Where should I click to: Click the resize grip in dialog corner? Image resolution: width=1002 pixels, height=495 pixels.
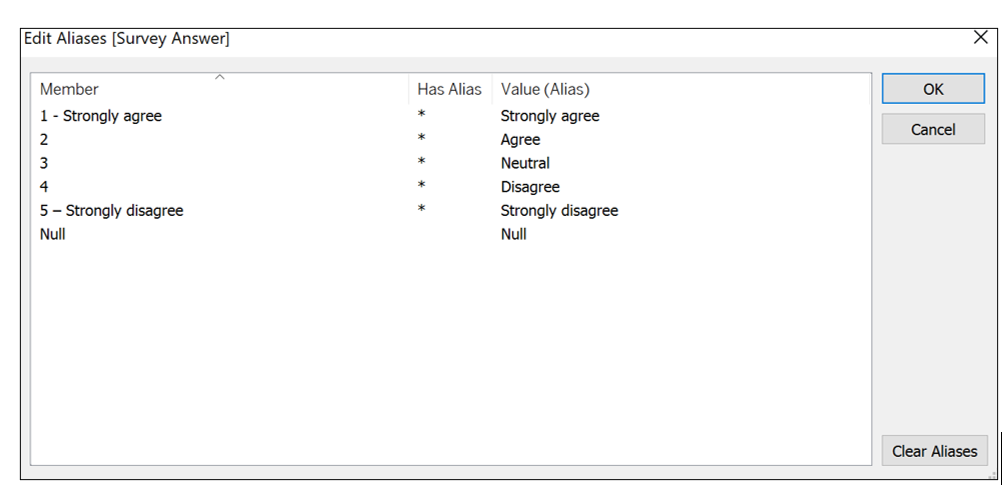pyautogui.click(x=993, y=476)
